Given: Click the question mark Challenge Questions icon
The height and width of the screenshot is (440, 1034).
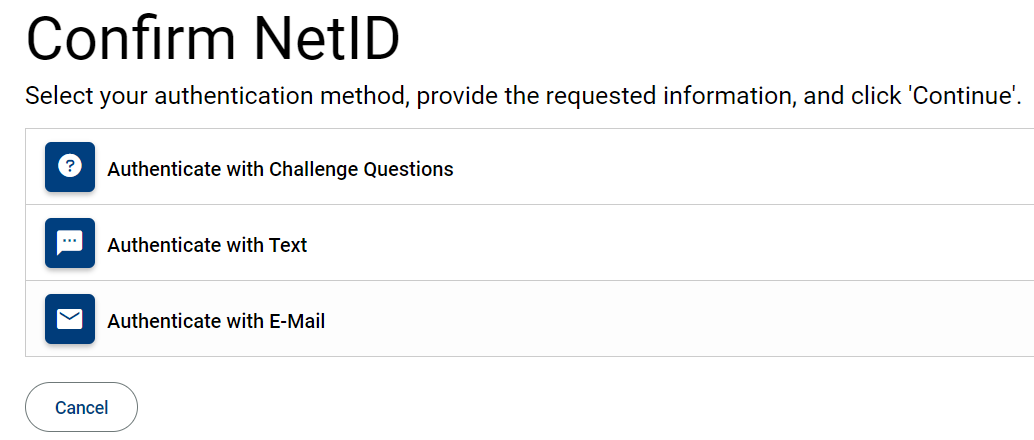Looking at the screenshot, I should click(70, 167).
